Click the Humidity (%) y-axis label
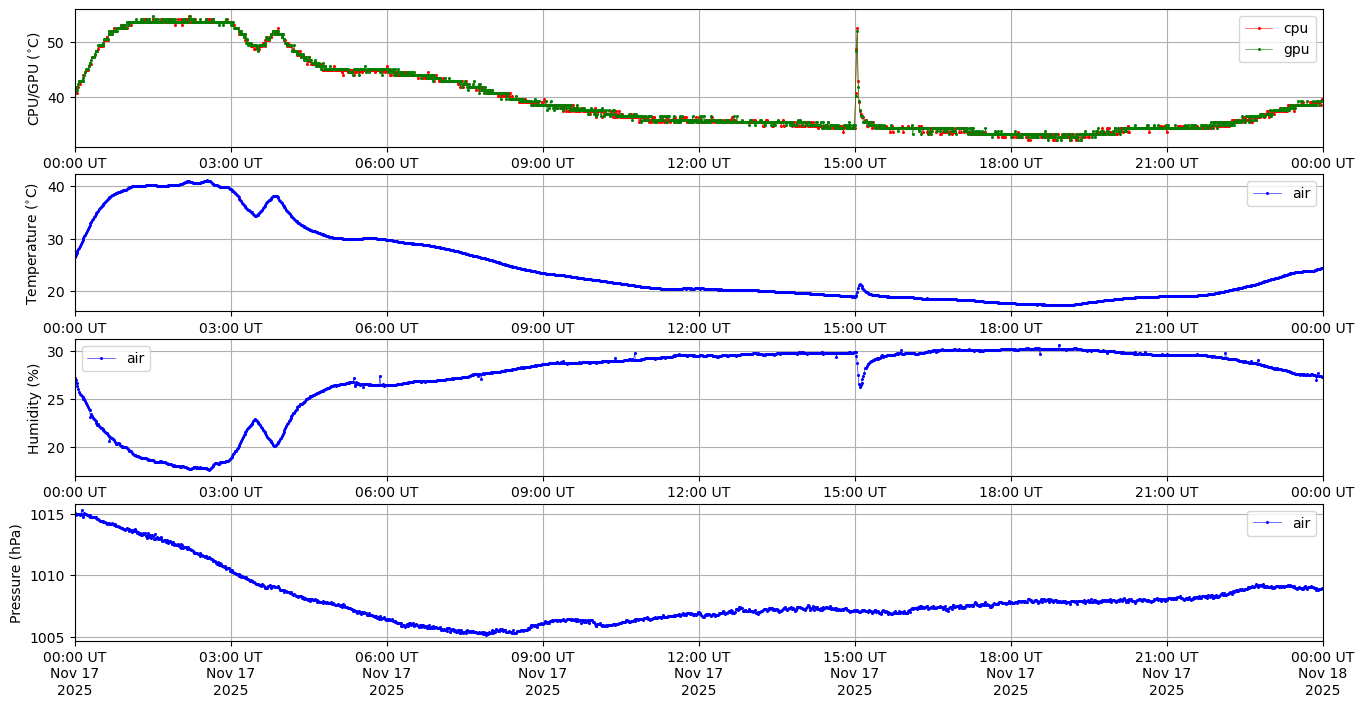The image size is (1364, 707). (33, 408)
